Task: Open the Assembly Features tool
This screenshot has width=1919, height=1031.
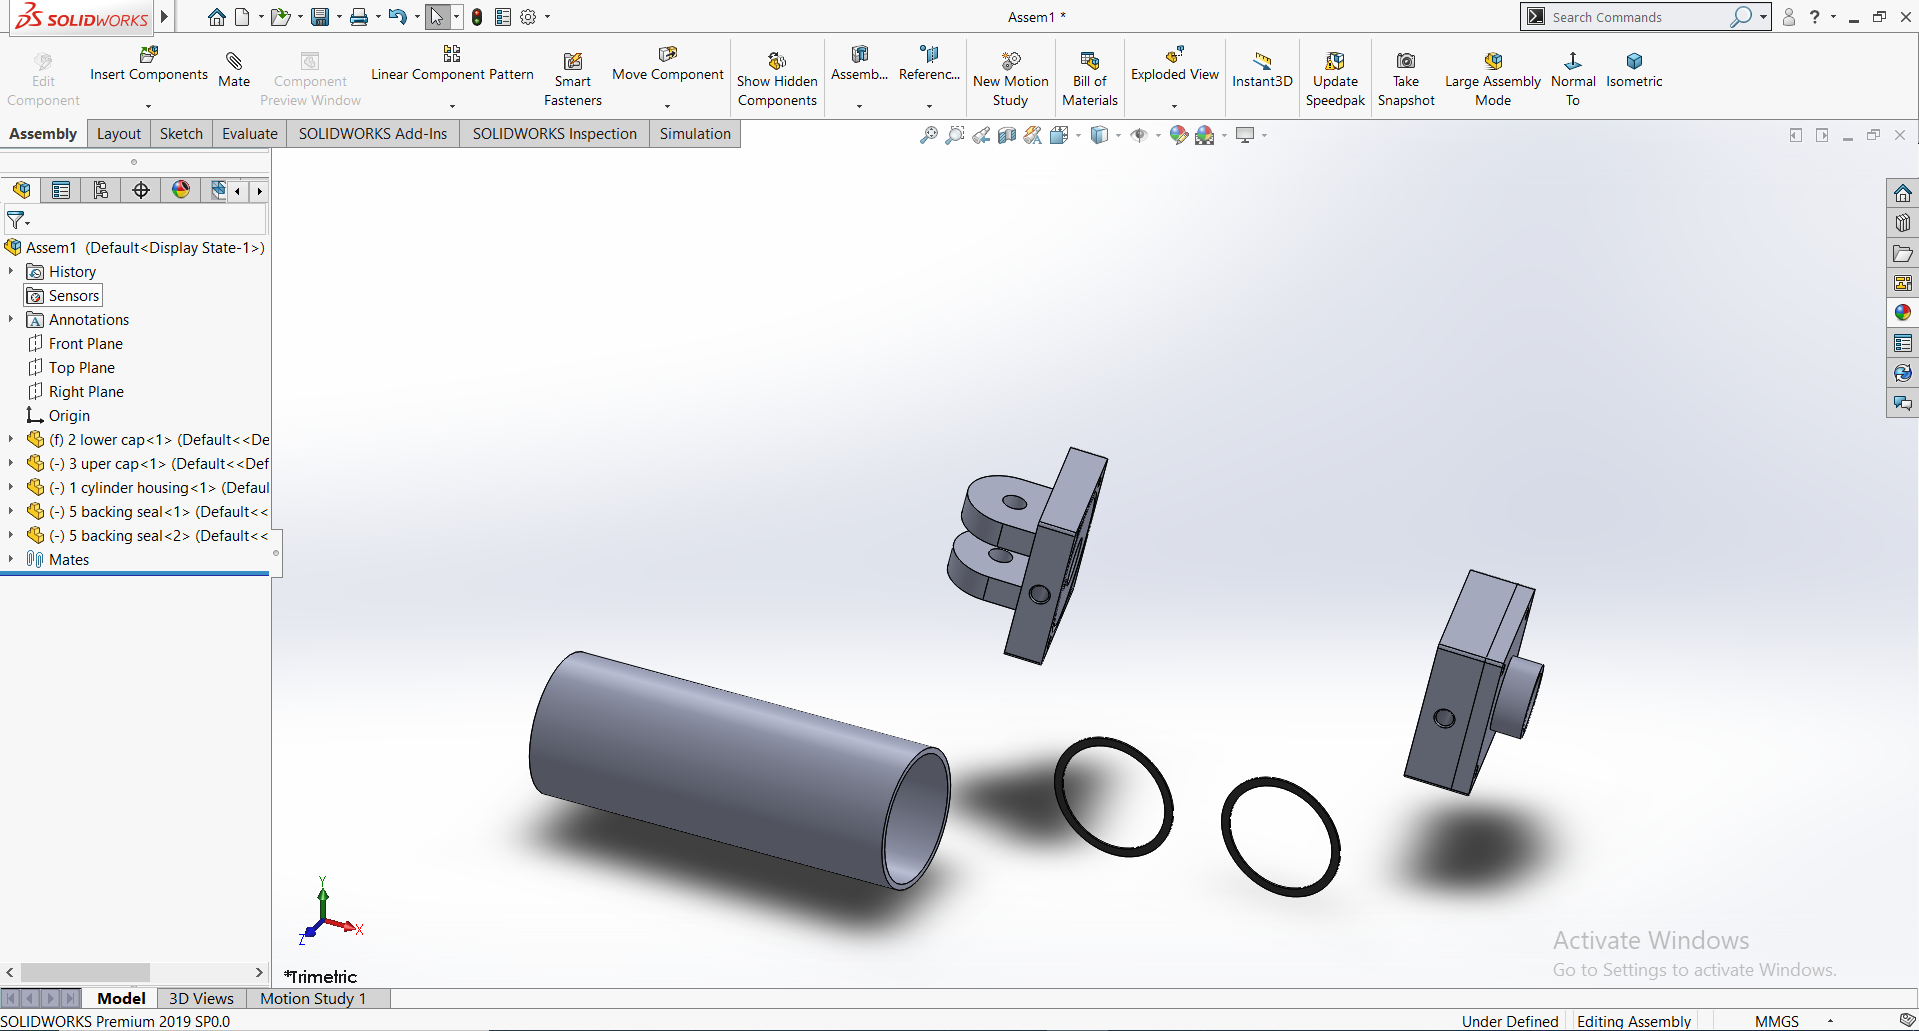Action: point(859,64)
